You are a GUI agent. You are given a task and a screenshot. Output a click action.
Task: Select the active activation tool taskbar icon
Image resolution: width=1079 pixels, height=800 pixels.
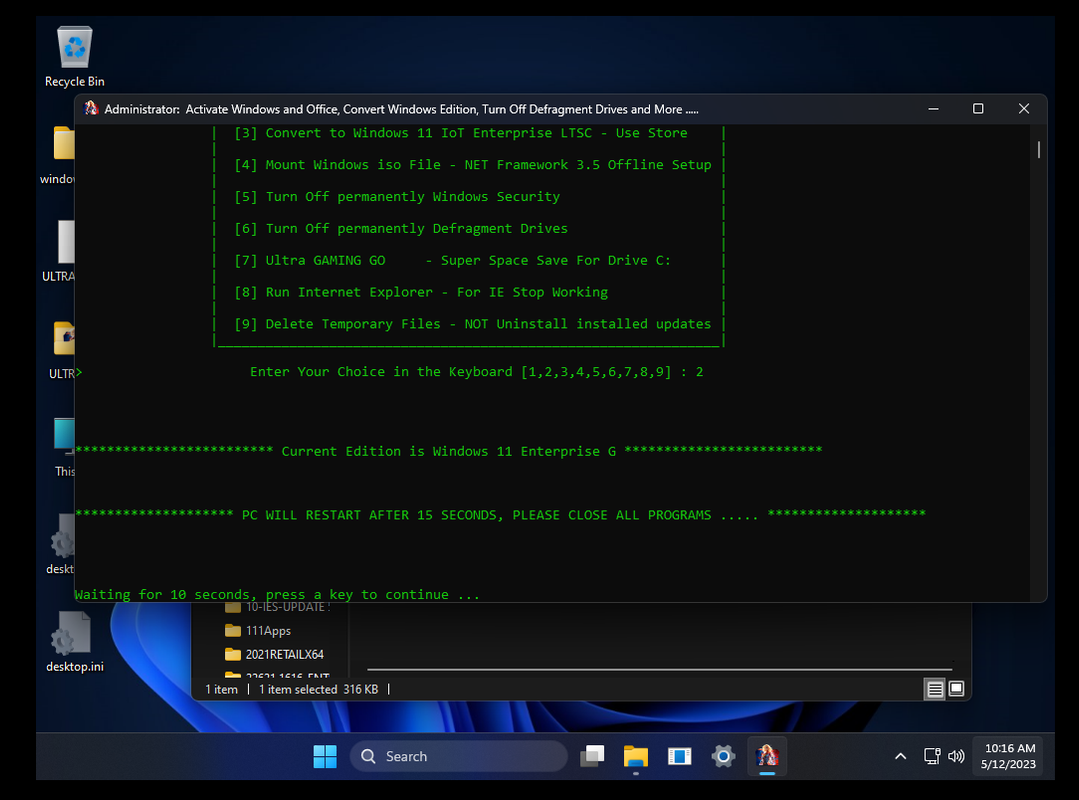[x=767, y=756]
